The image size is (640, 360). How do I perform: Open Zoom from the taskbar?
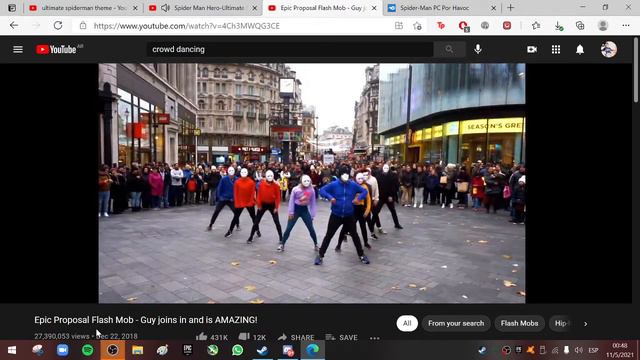coord(62,350)
